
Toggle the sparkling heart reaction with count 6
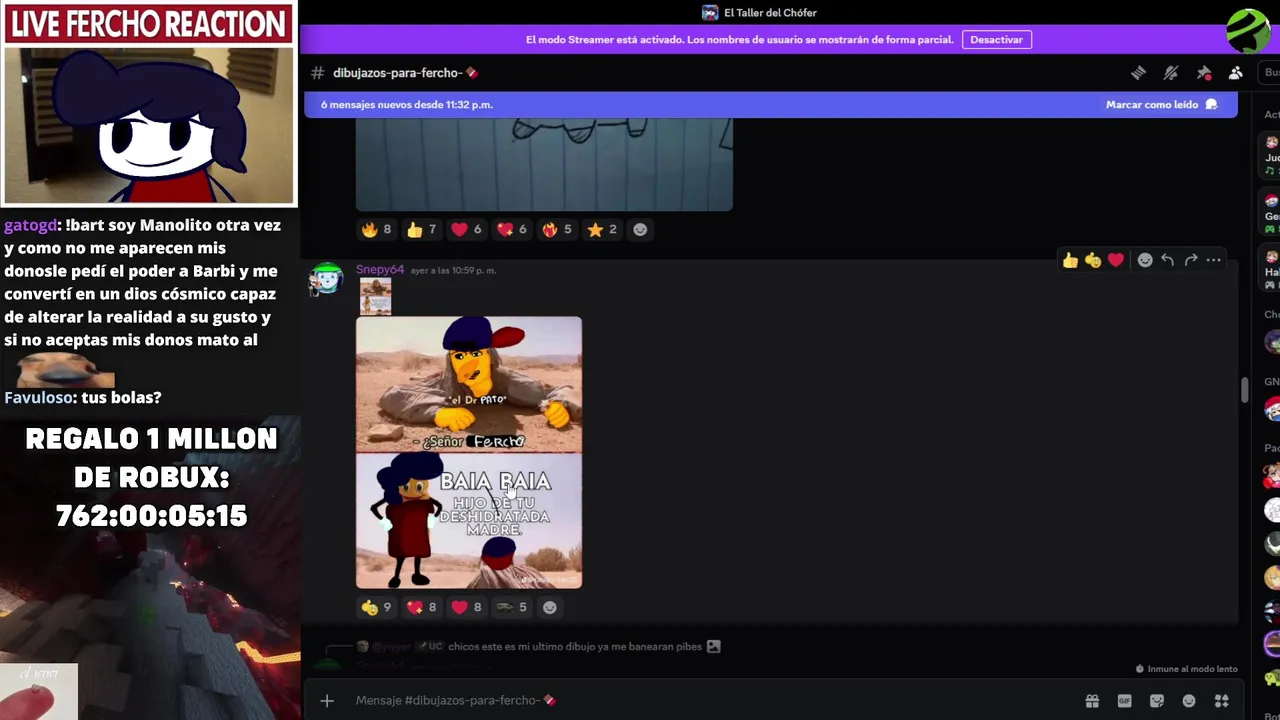coord(512,230)
